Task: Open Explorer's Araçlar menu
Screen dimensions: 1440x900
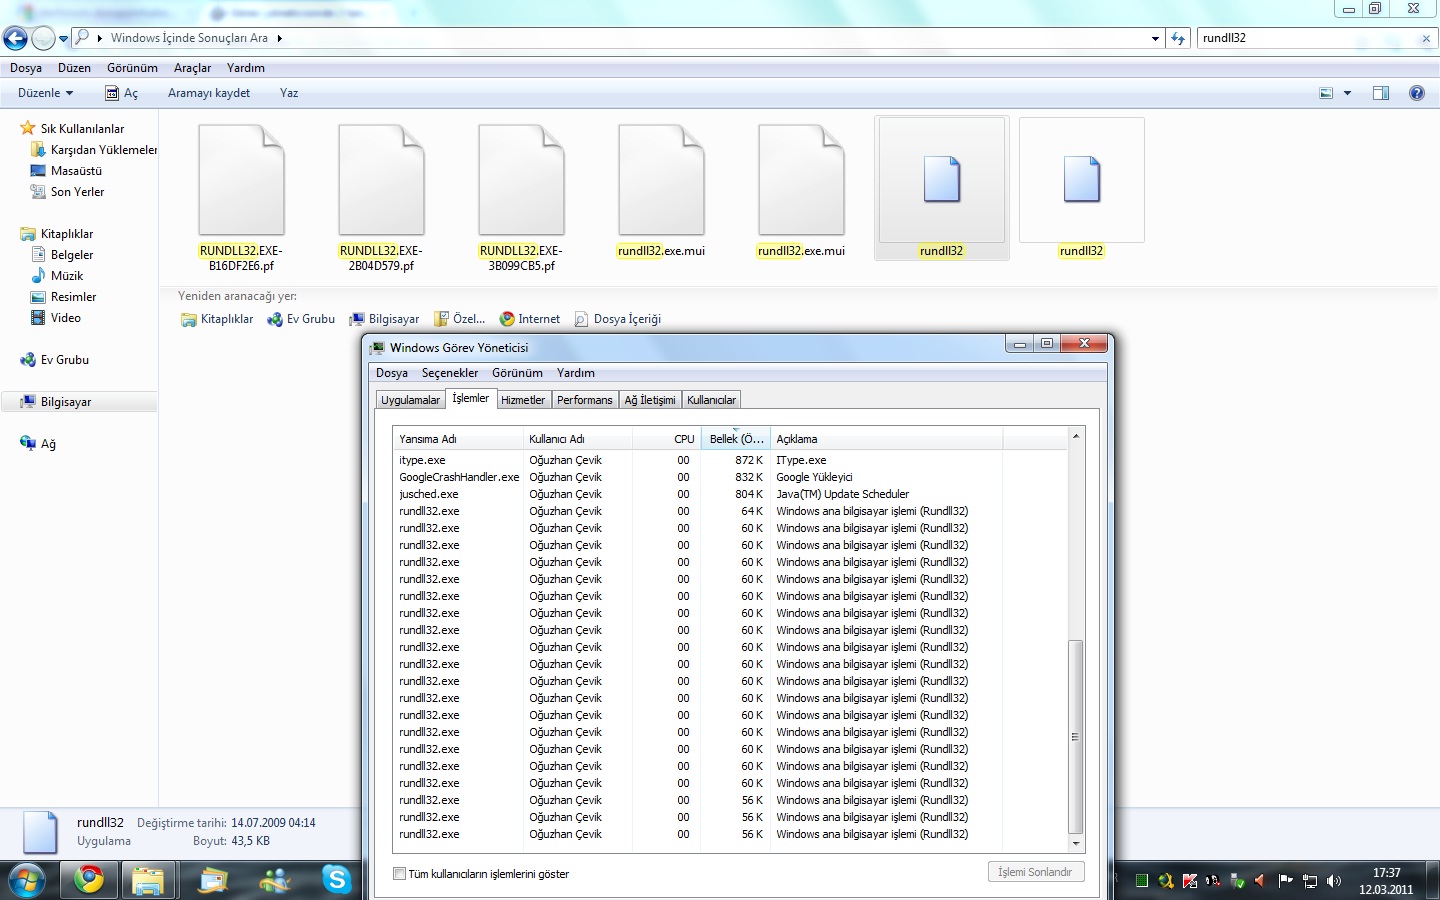Action: point(192,68)
